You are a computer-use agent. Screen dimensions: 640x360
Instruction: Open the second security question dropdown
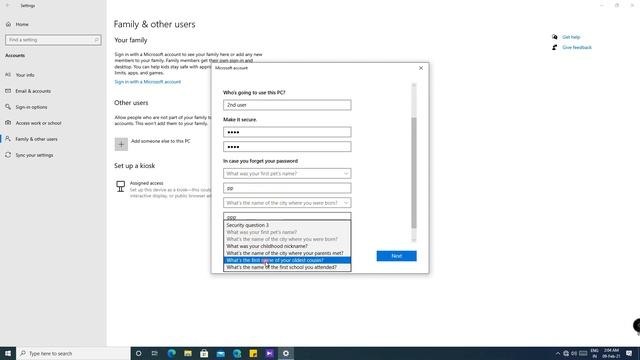[287, 203]
